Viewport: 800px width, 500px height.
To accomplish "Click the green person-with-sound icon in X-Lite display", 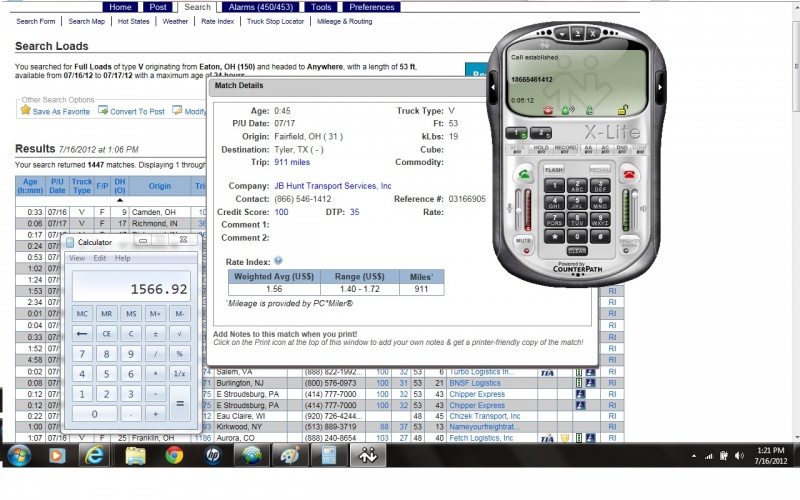I will pyautogui.click(x=567, y=110).
